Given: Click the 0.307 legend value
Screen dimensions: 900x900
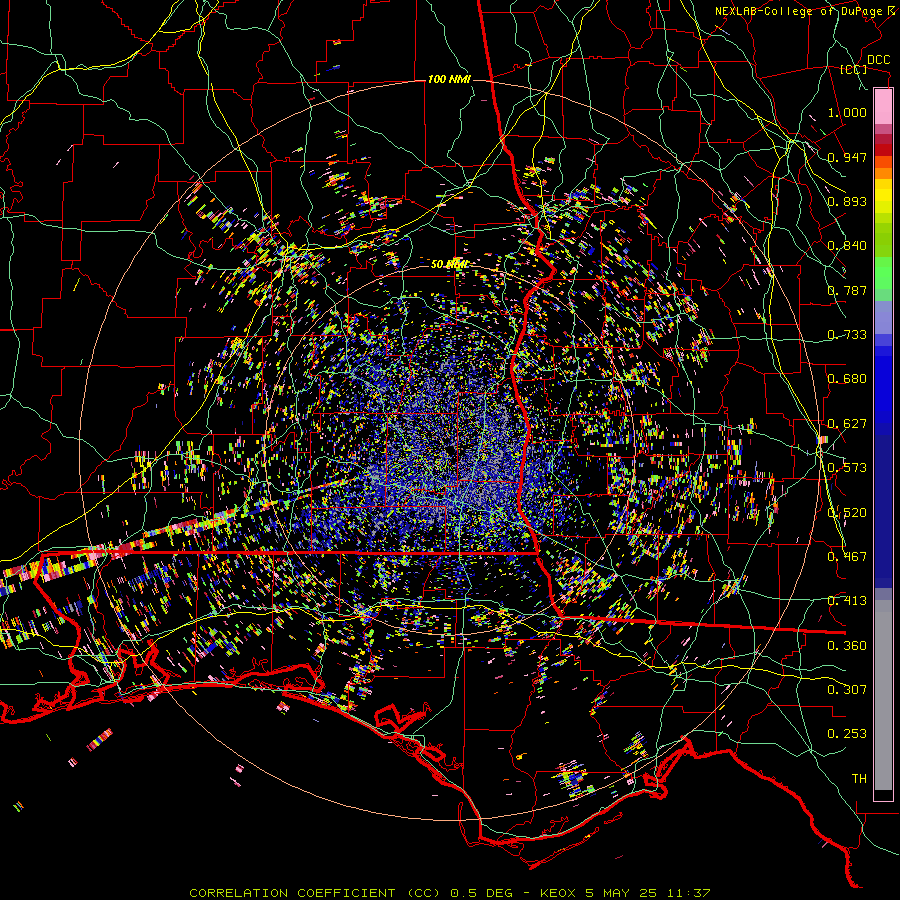Looking at the screenshot, I should point(847,690).
